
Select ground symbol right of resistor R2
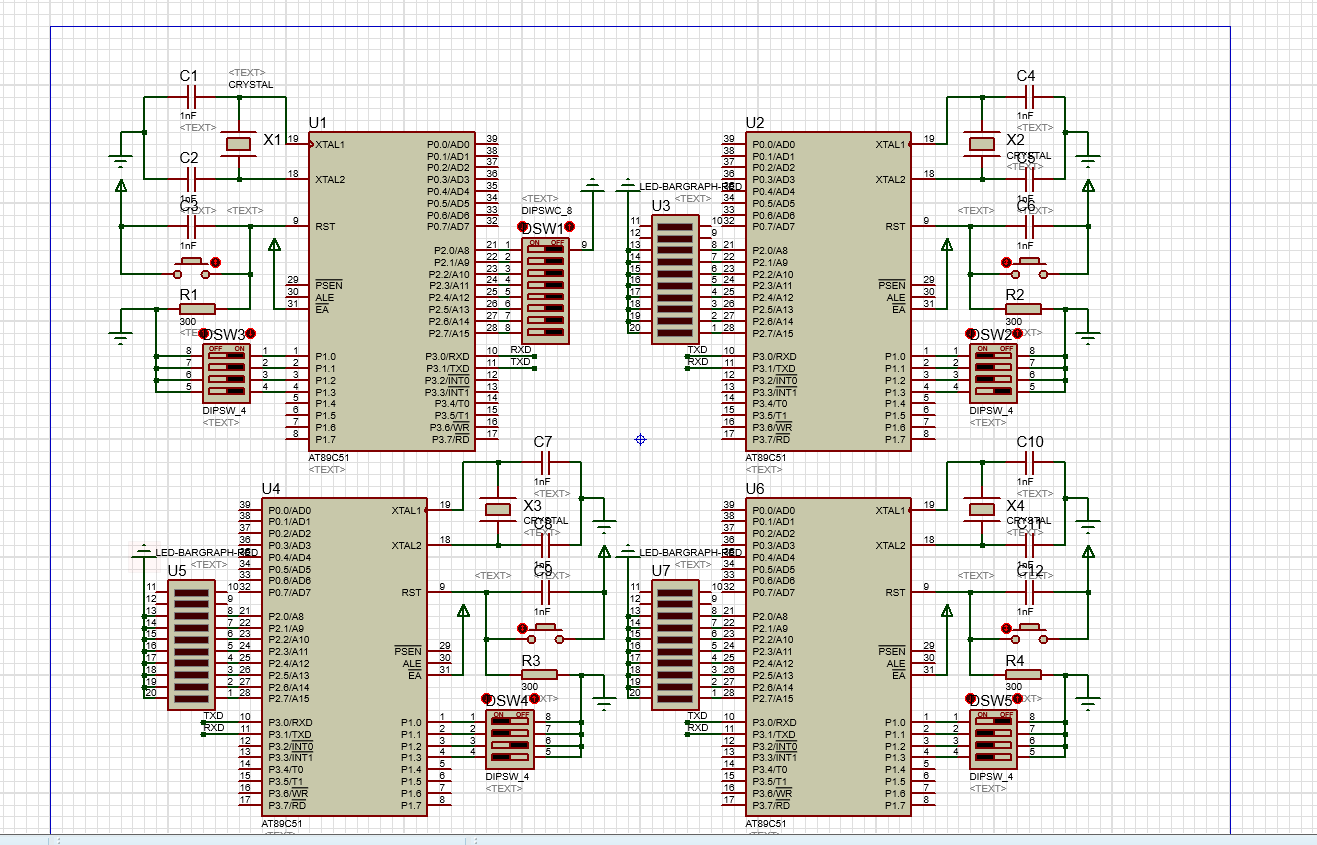pos(1089,336)
